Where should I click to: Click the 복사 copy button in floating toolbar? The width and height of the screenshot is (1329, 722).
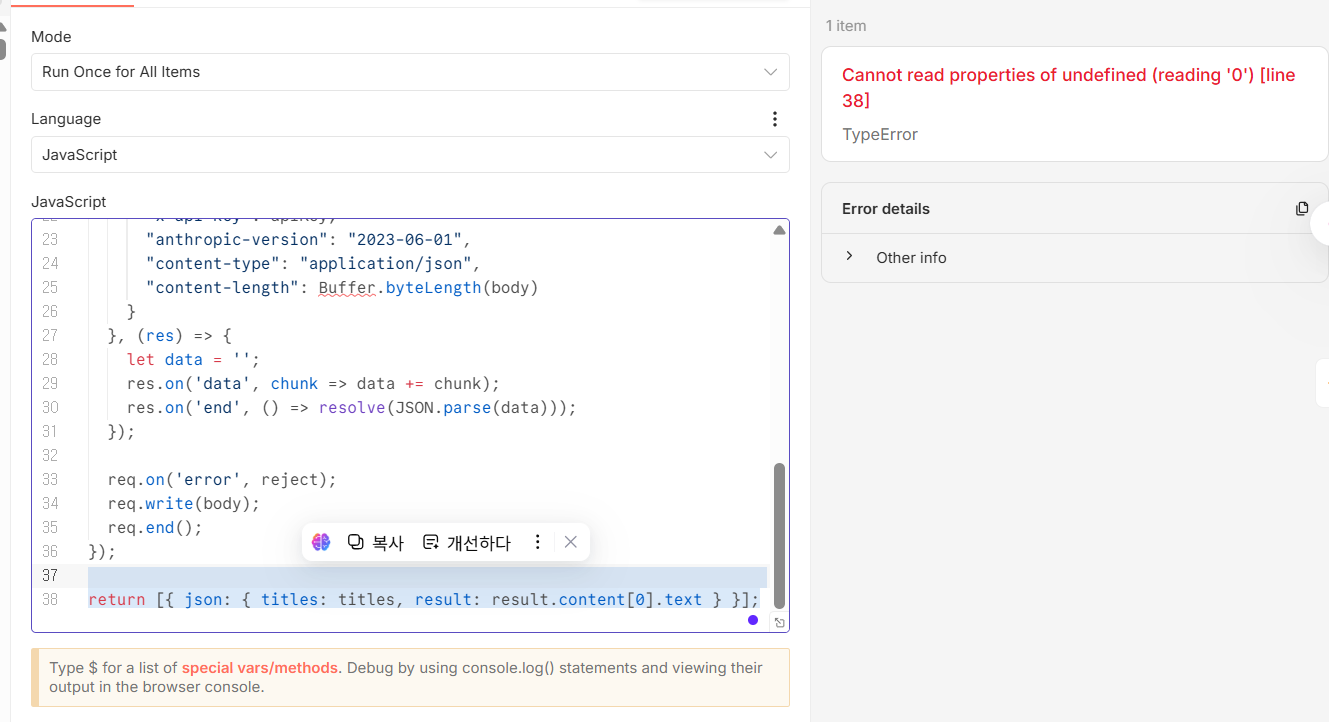pos(376,542)
